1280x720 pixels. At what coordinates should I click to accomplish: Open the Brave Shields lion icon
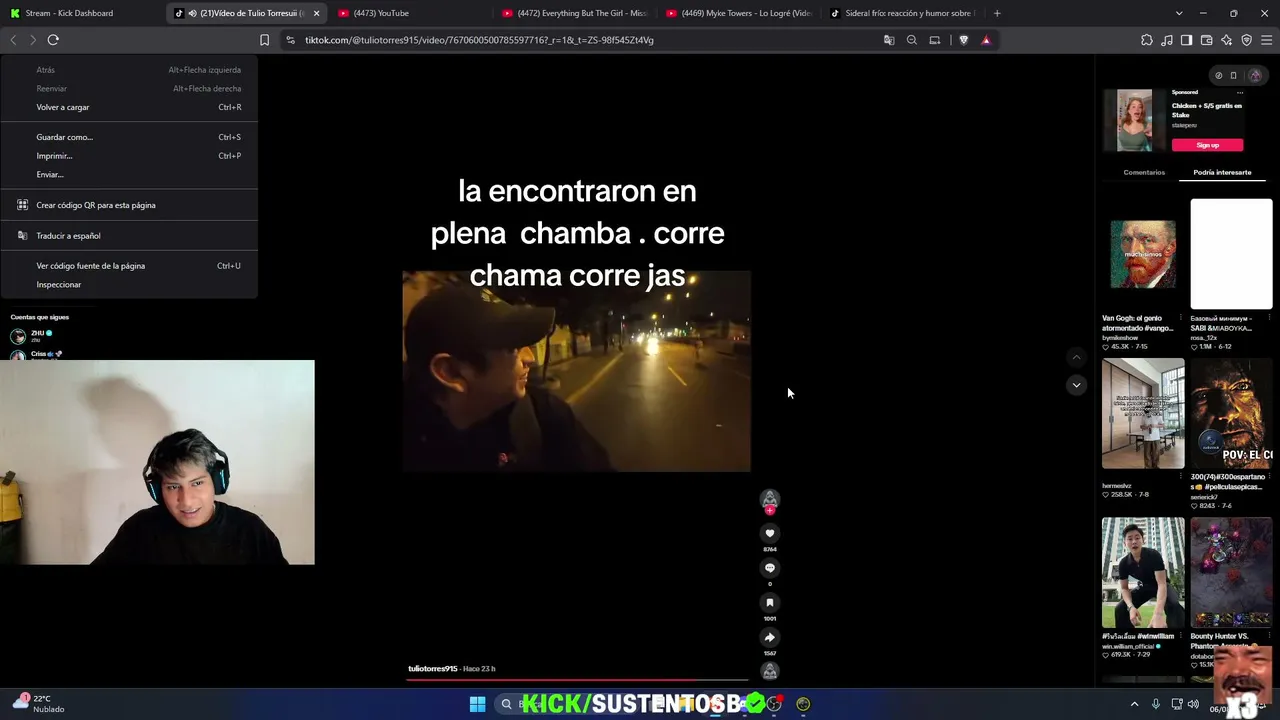pyautogui.click(x=963, y=40)
